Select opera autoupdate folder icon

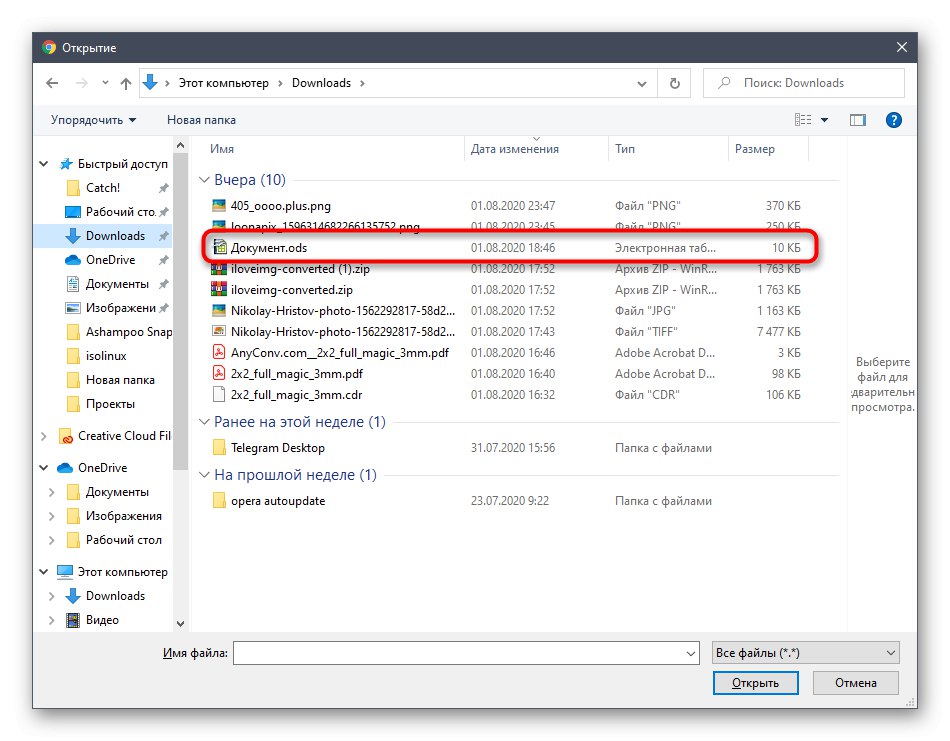[219, 500]
